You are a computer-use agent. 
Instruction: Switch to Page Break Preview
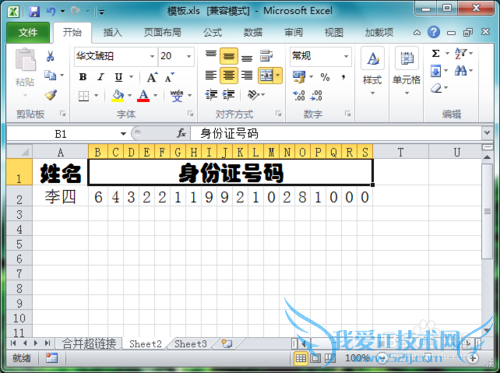[x=330, y=358]
